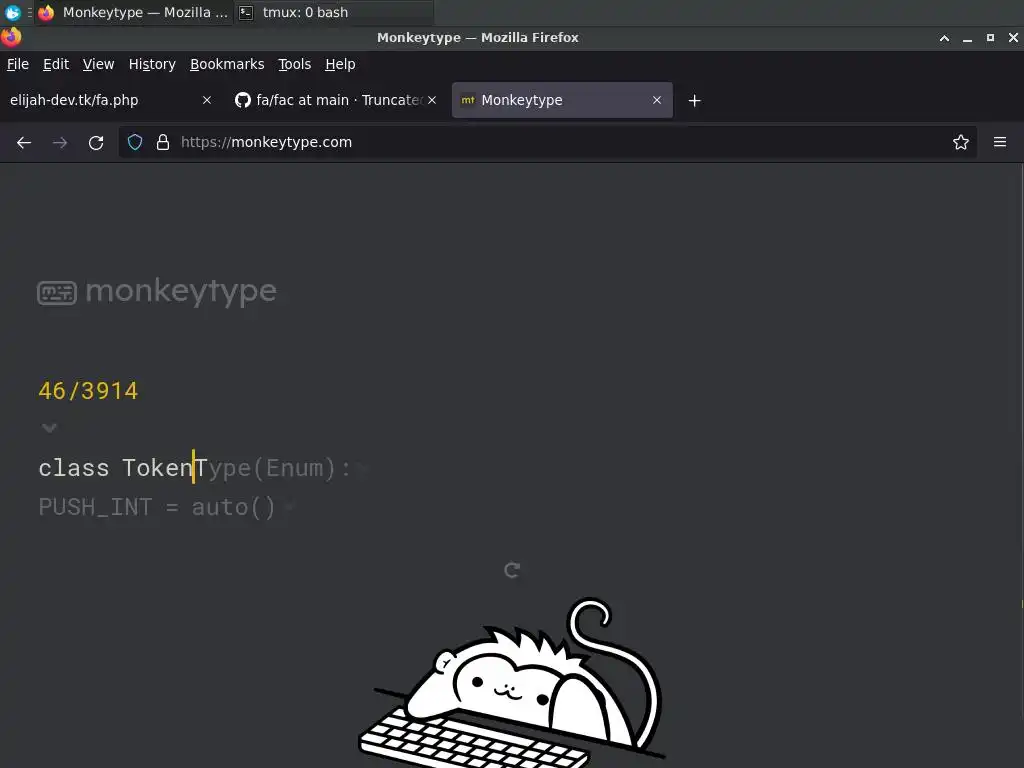Viewport: 1024px width, 768px height.
Task: Open the File menu
Action: [18, 64]
